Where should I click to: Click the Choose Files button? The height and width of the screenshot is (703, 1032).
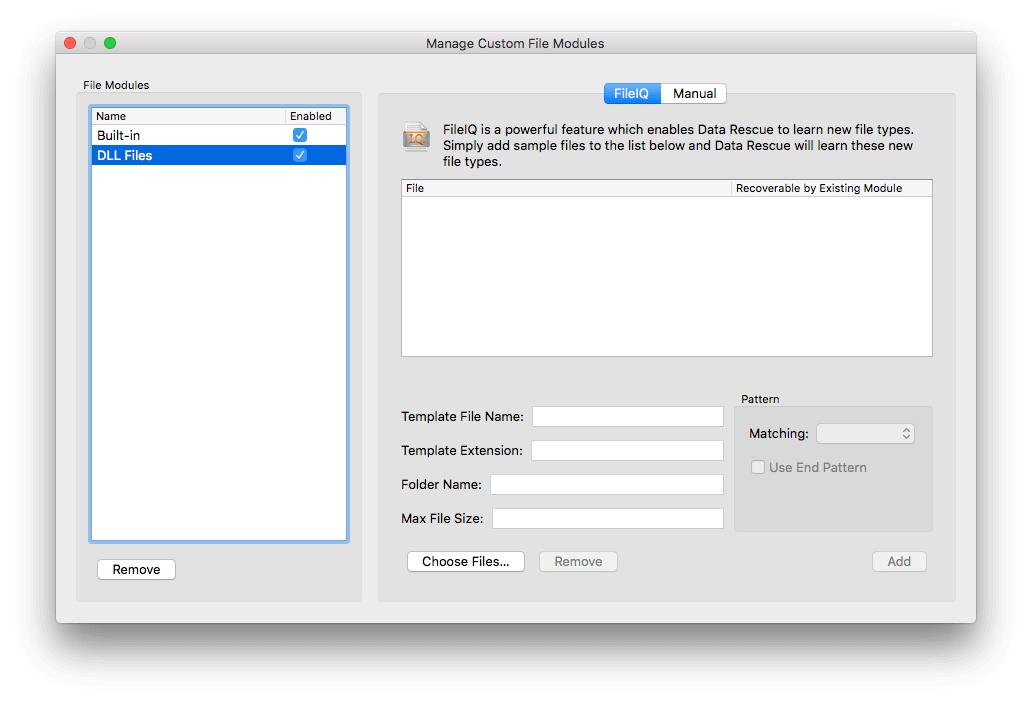(465, 561)
